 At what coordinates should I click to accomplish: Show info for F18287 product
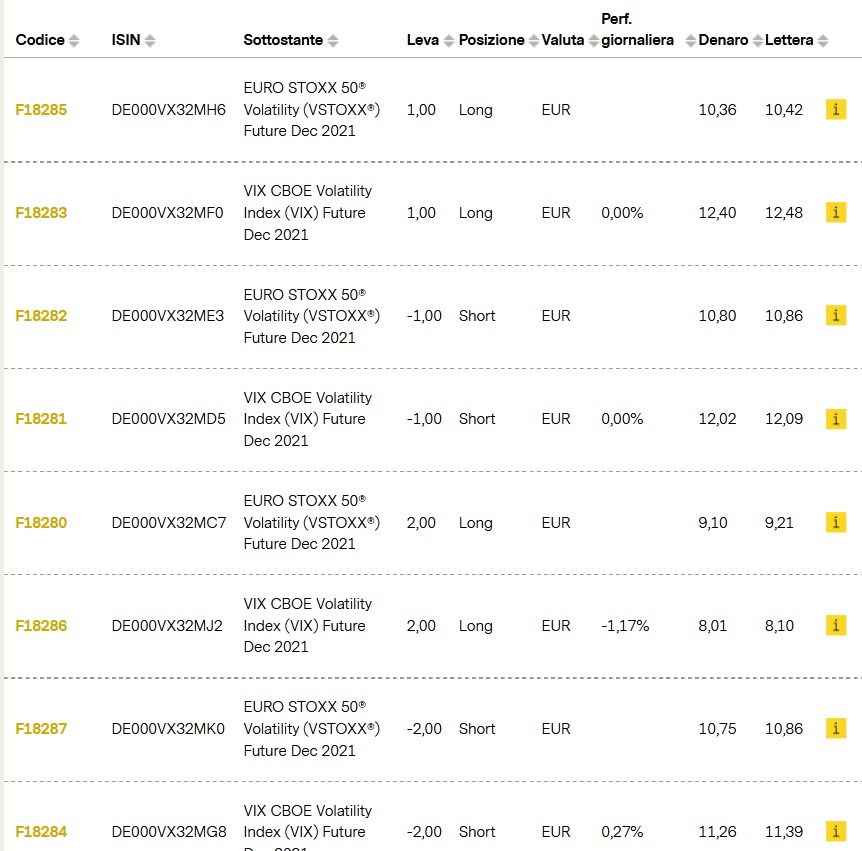[x=836, y=729]
